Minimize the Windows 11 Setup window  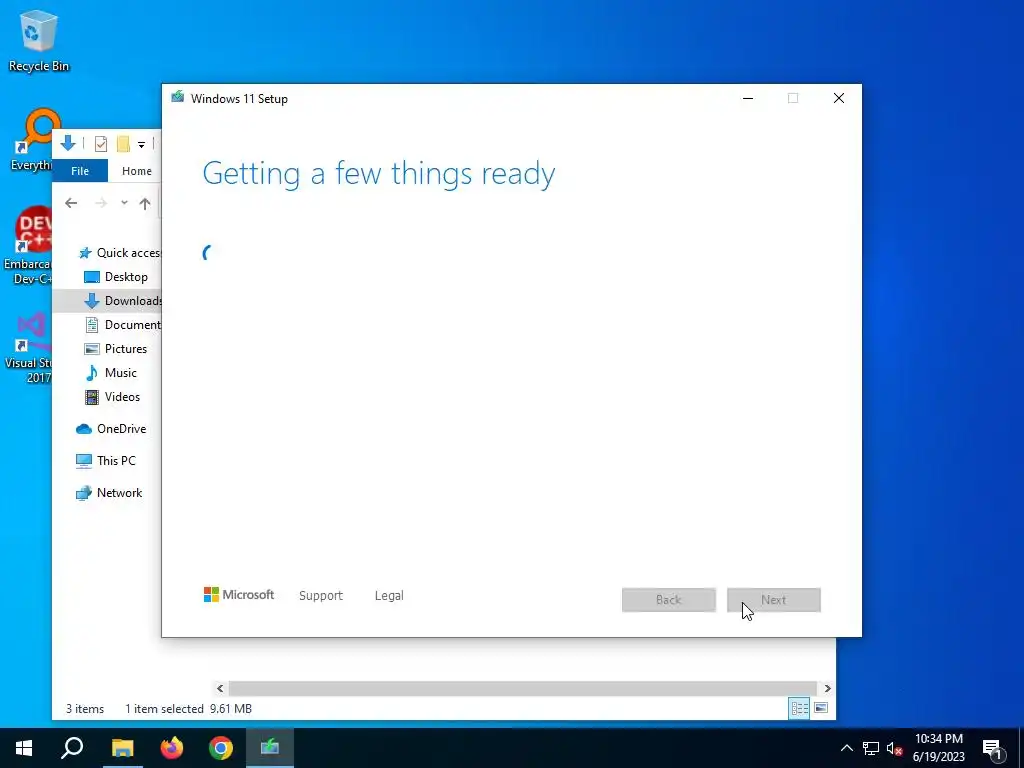748,98
